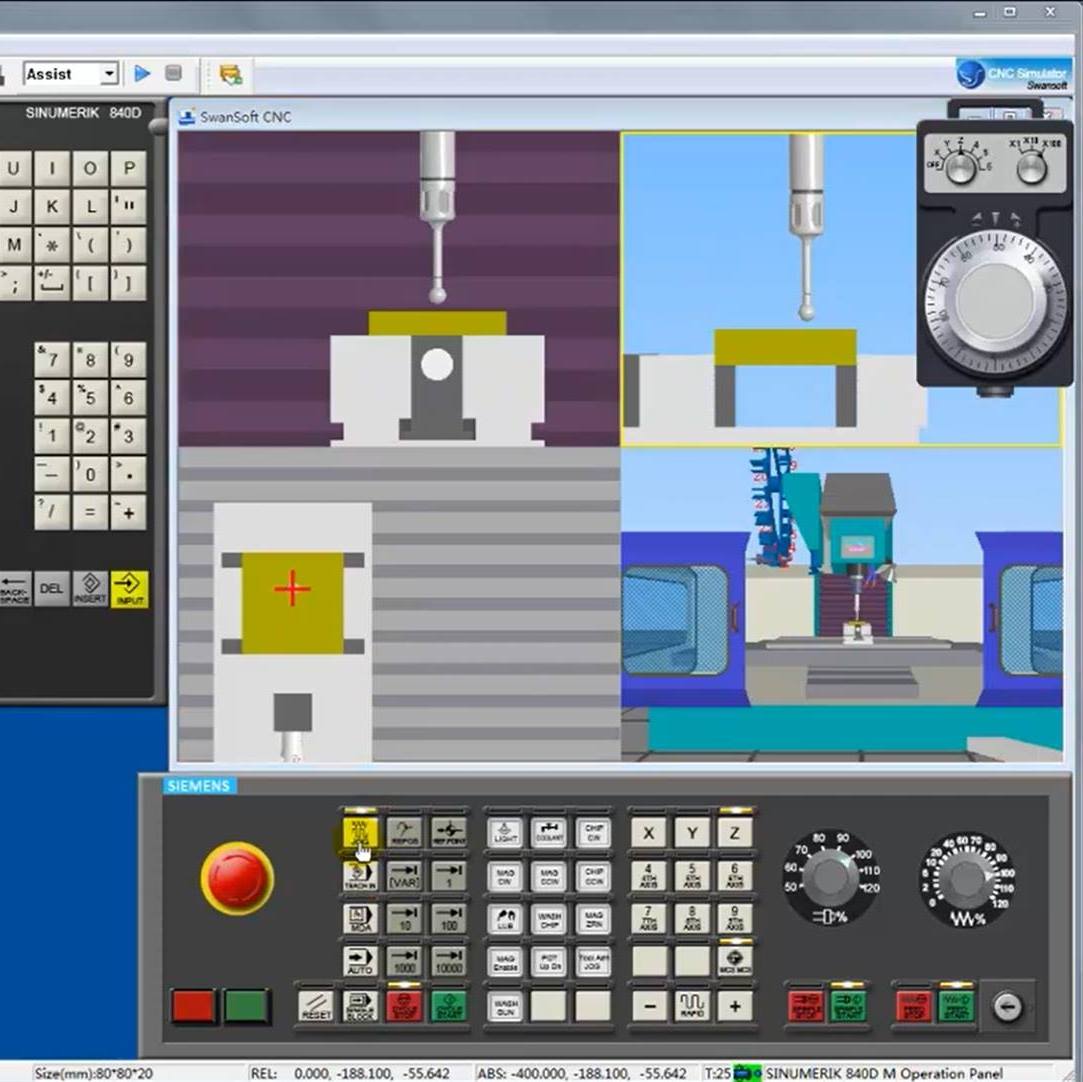Click the plus direction jog key
1083x1082 pixels.
tap(735, 1007)
